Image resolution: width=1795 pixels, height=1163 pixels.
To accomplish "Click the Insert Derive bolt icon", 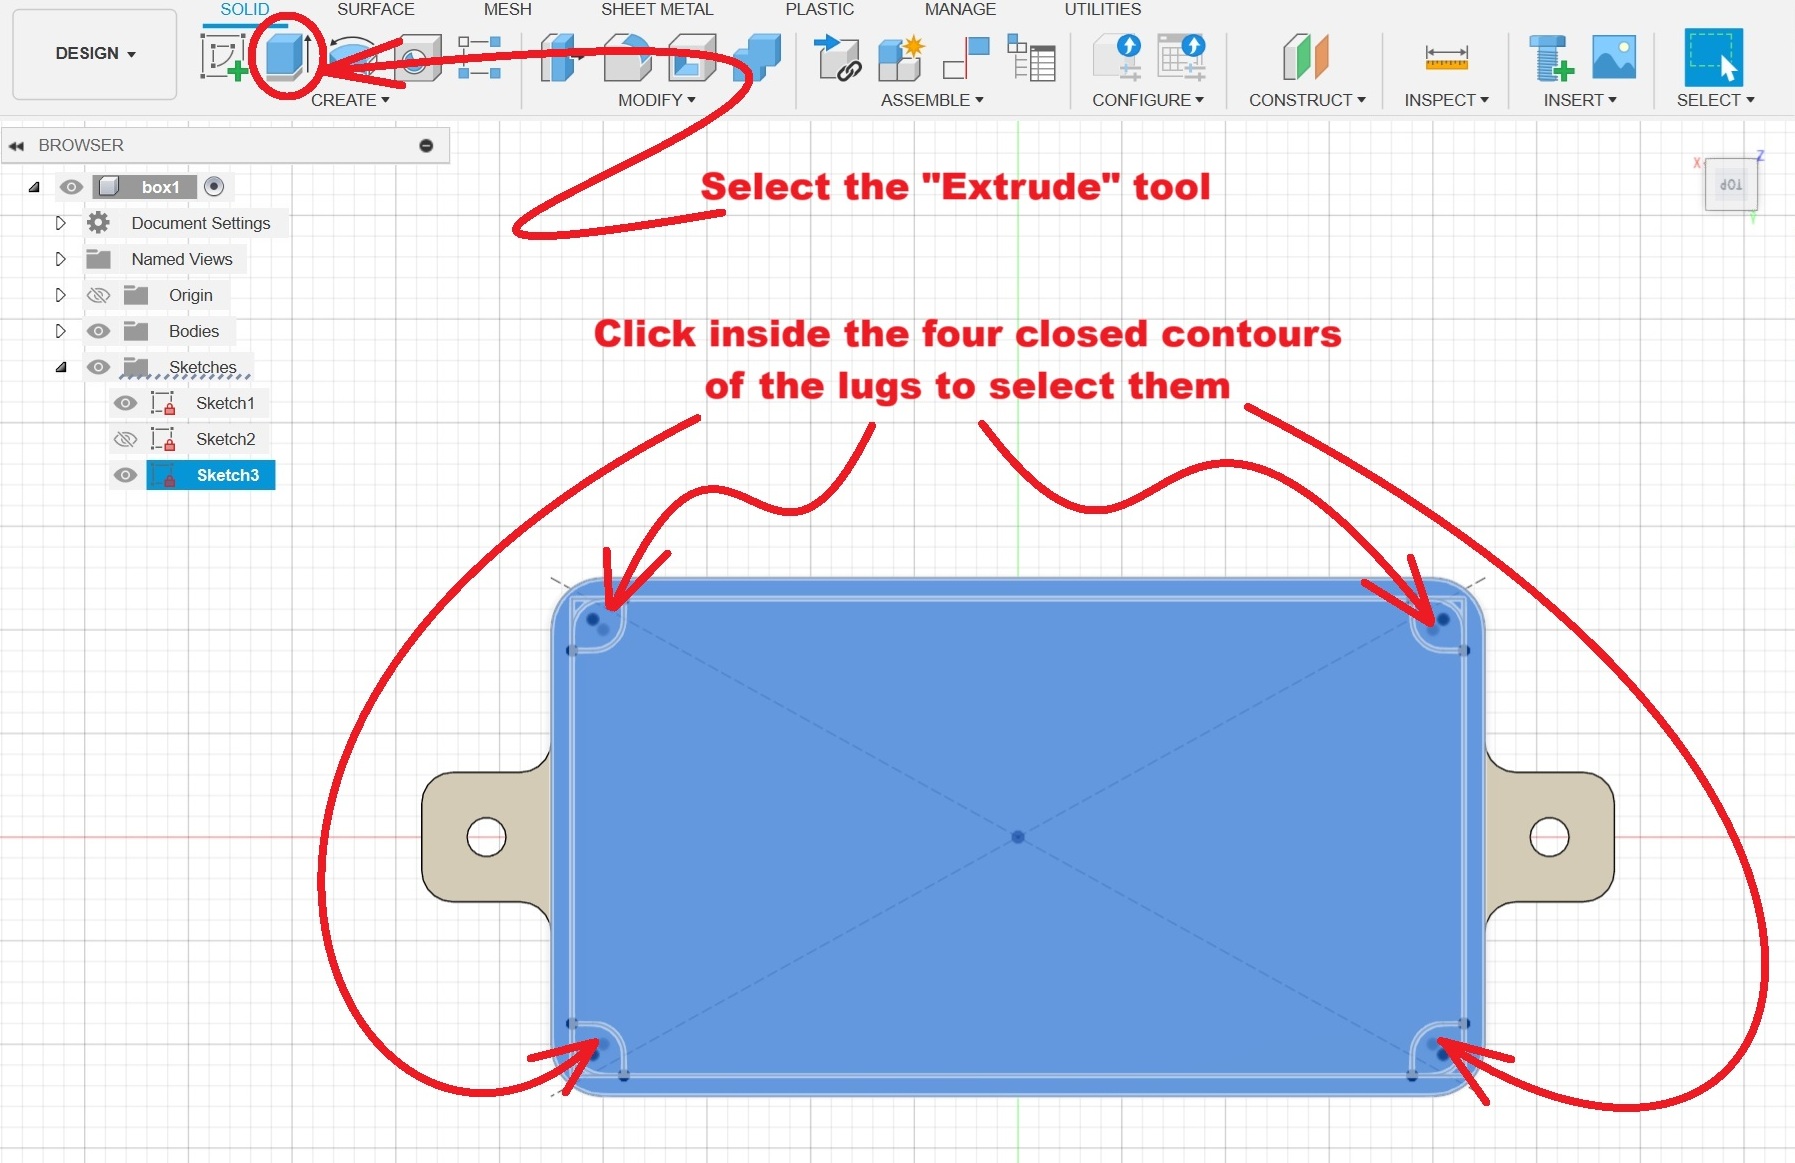I will point(1550,58).
